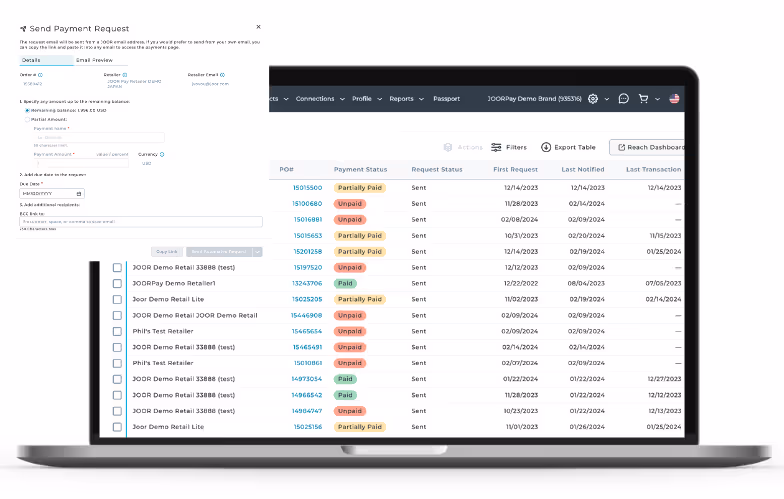The width and height of the screenshot is (784, 499).
Task: Open PO link 13243706
Action: 307,284
